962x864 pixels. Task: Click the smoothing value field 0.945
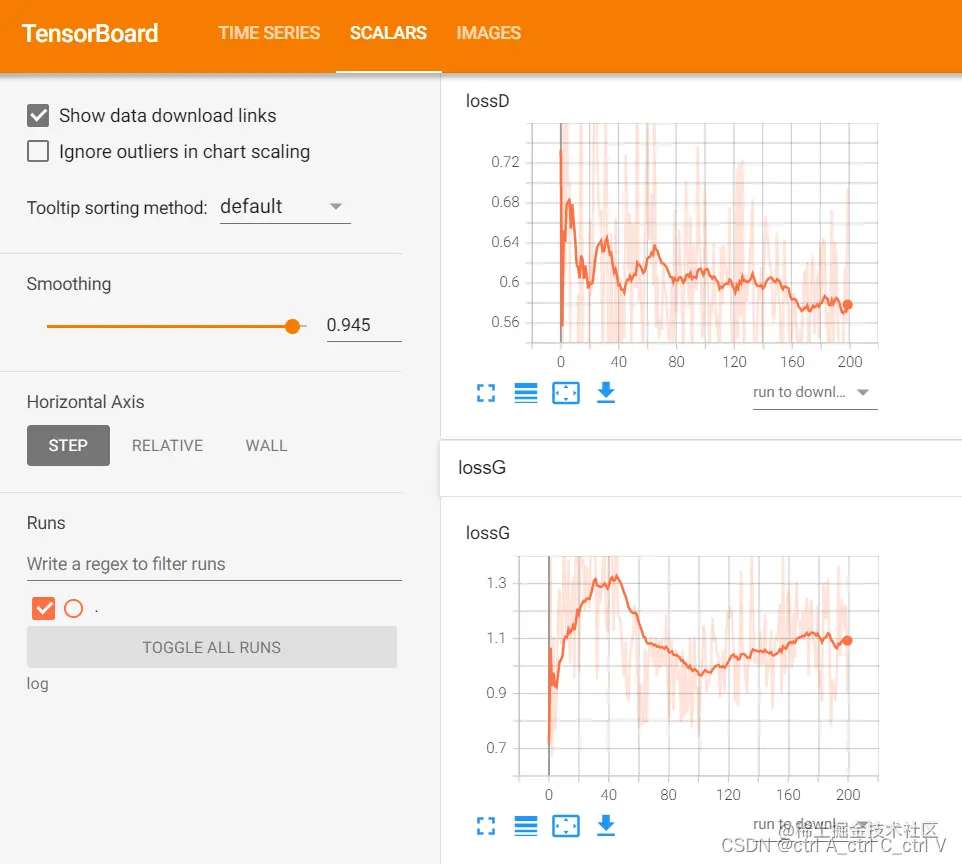pos(364,325)
